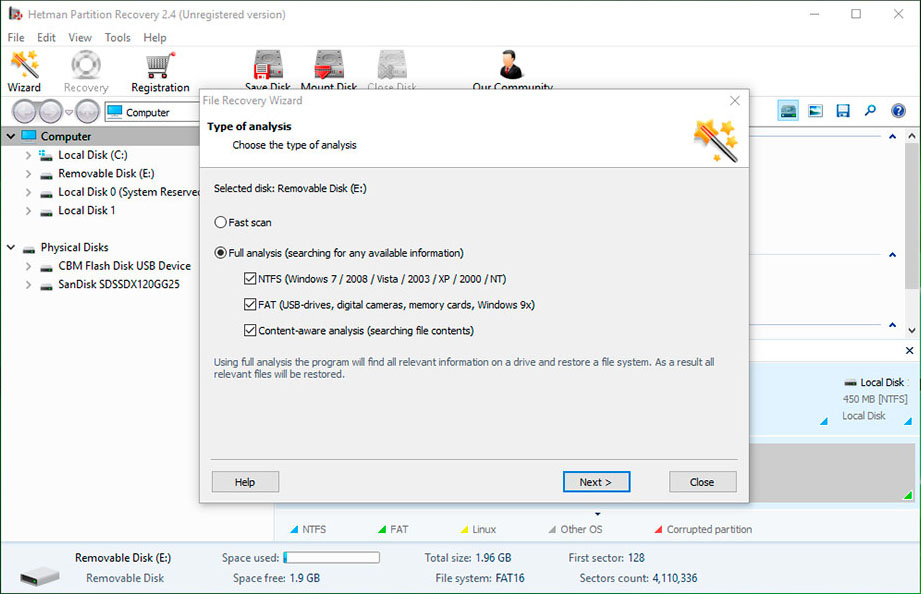This screenshot has width=921, height=594.
Task: Activate the search magnifier icon
Action: [x=869, y=110]
